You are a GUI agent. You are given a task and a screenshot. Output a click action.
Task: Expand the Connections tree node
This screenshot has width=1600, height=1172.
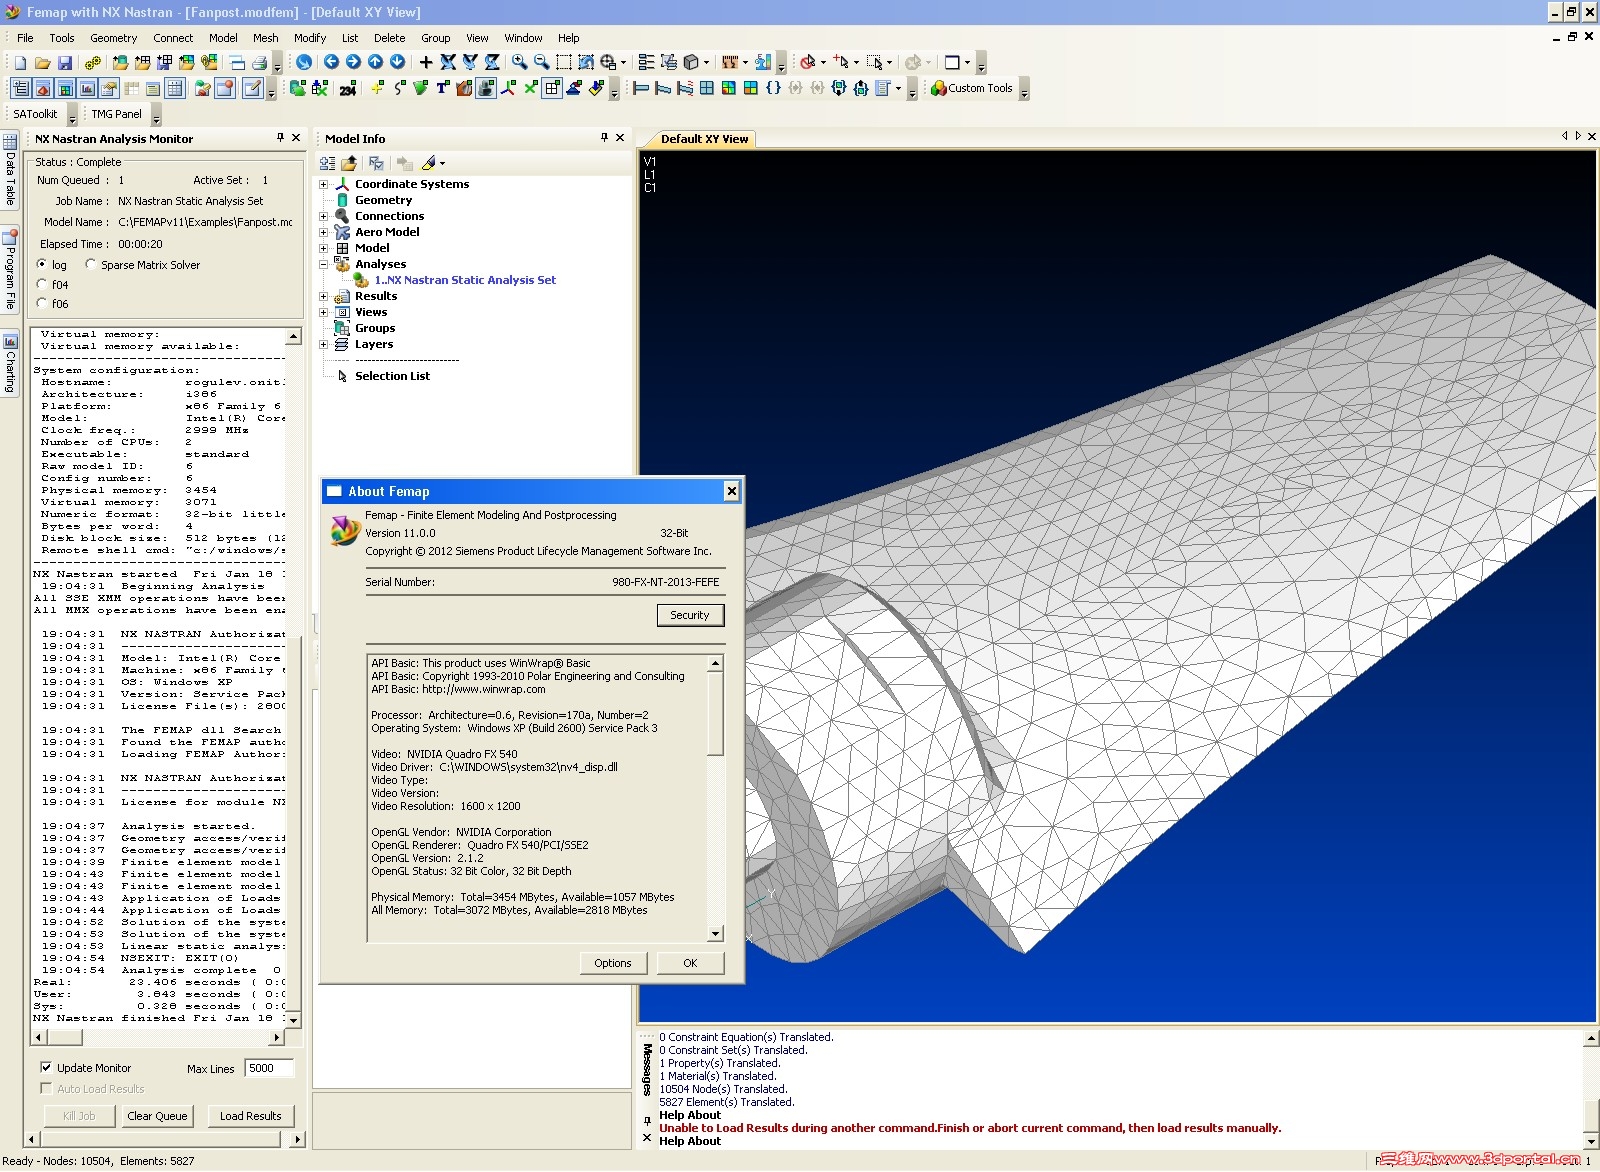[323, 216]
